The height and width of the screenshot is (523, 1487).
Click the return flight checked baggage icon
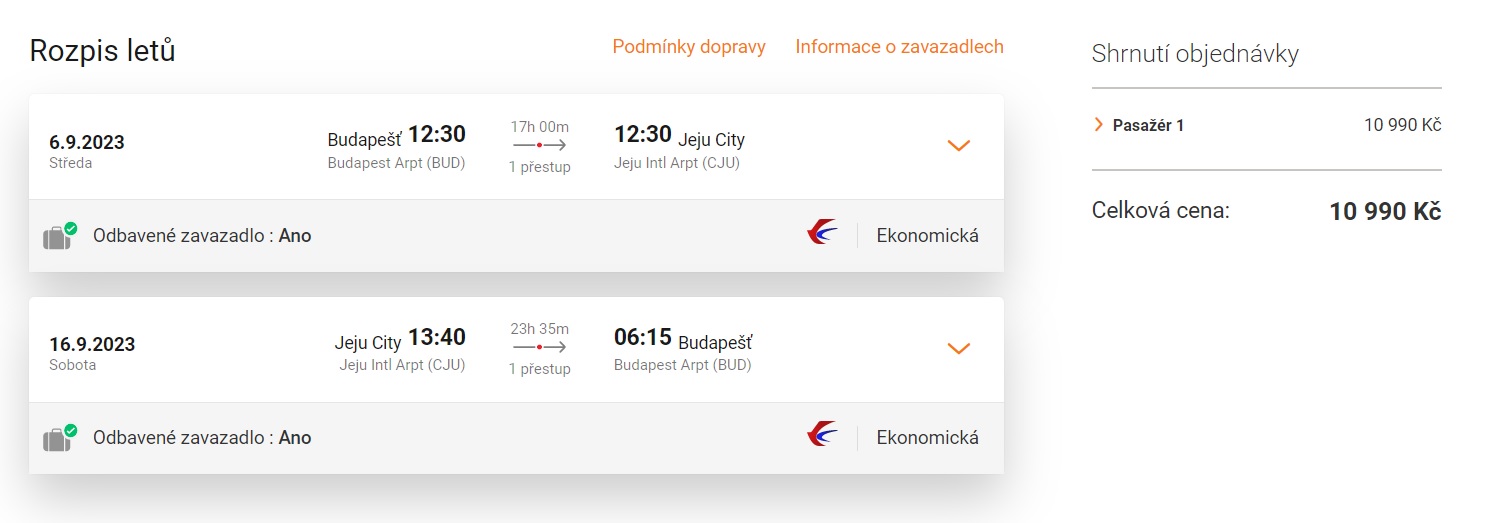pos(59,438)
